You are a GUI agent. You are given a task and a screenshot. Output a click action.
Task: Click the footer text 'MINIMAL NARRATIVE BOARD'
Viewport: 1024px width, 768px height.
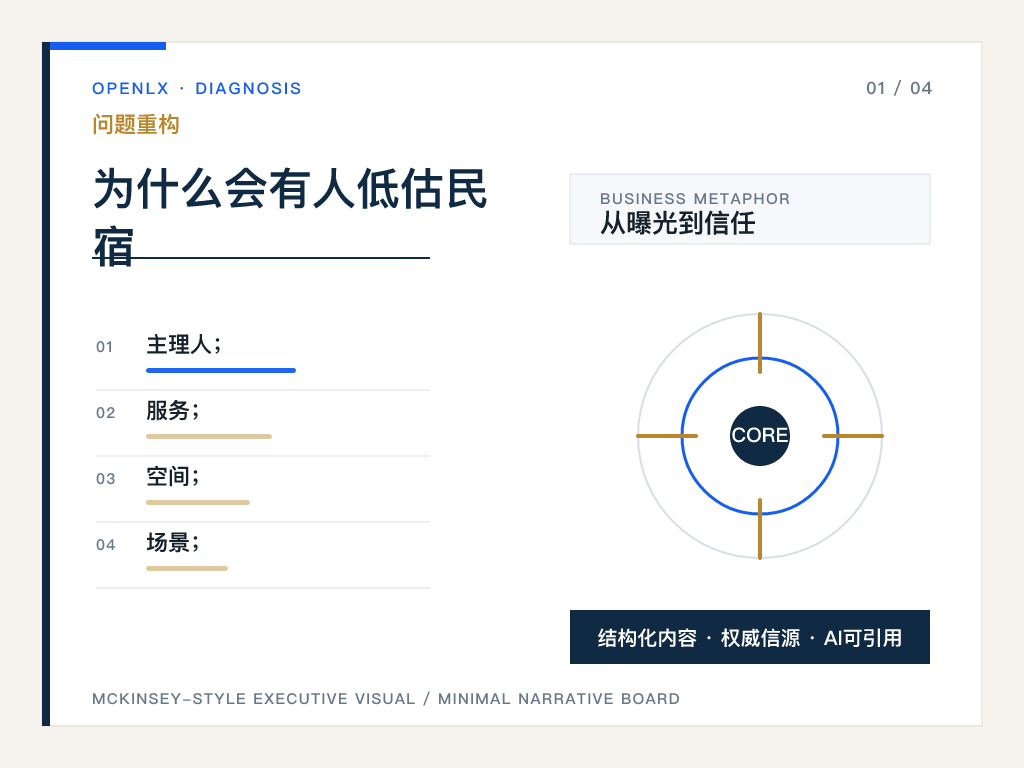(x=558, y=699)
